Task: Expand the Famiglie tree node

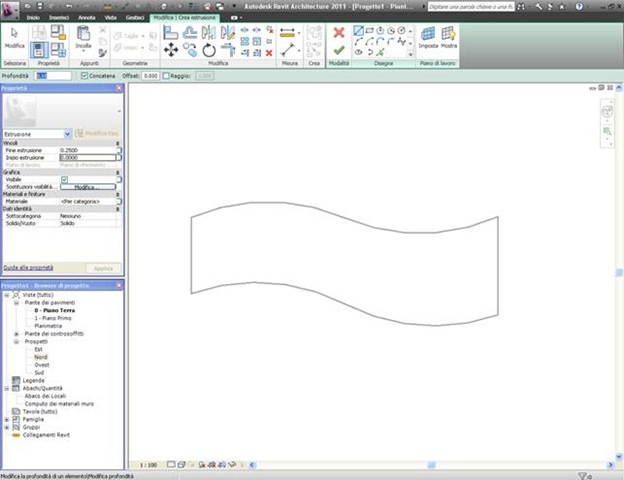Action: coord(6,419)
